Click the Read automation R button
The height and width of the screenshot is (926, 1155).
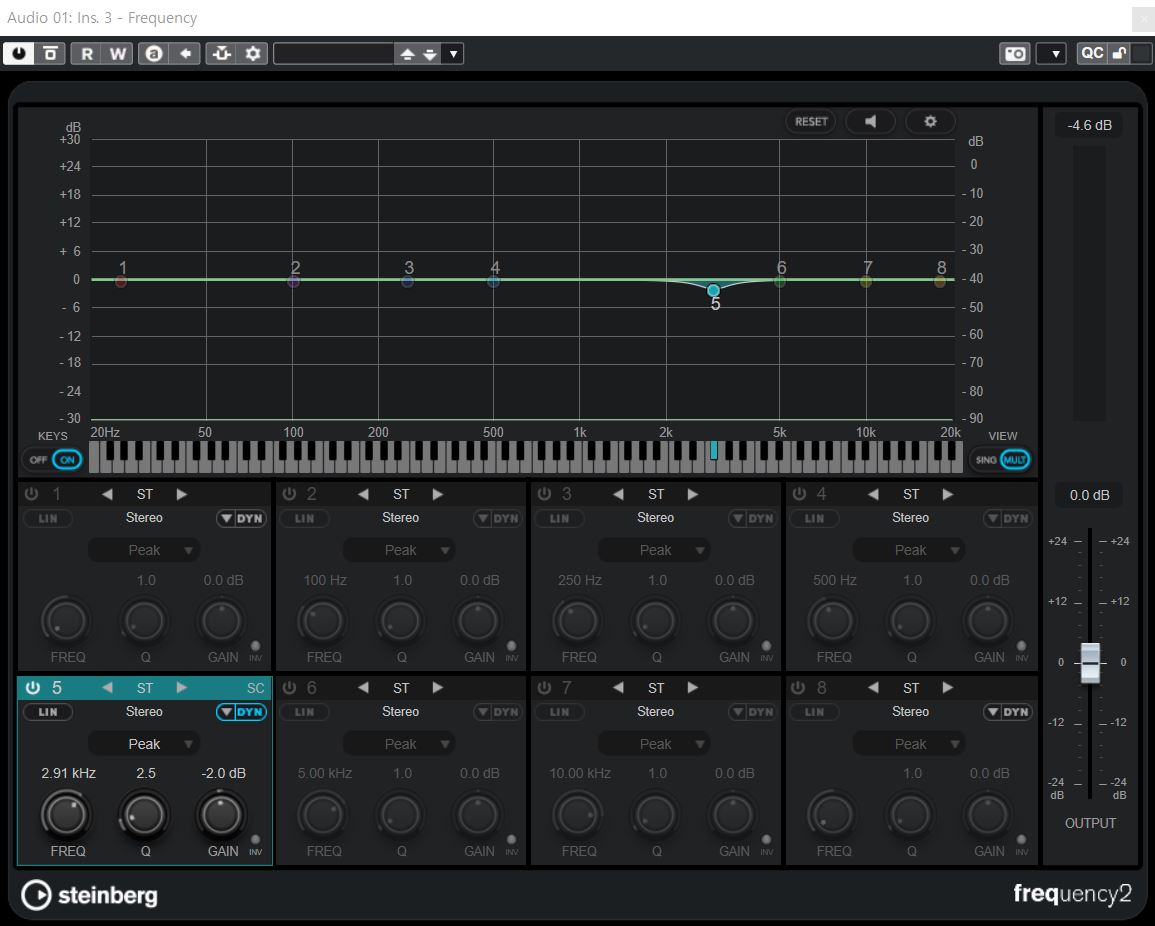pyautogui.click(x=87, y=54)
